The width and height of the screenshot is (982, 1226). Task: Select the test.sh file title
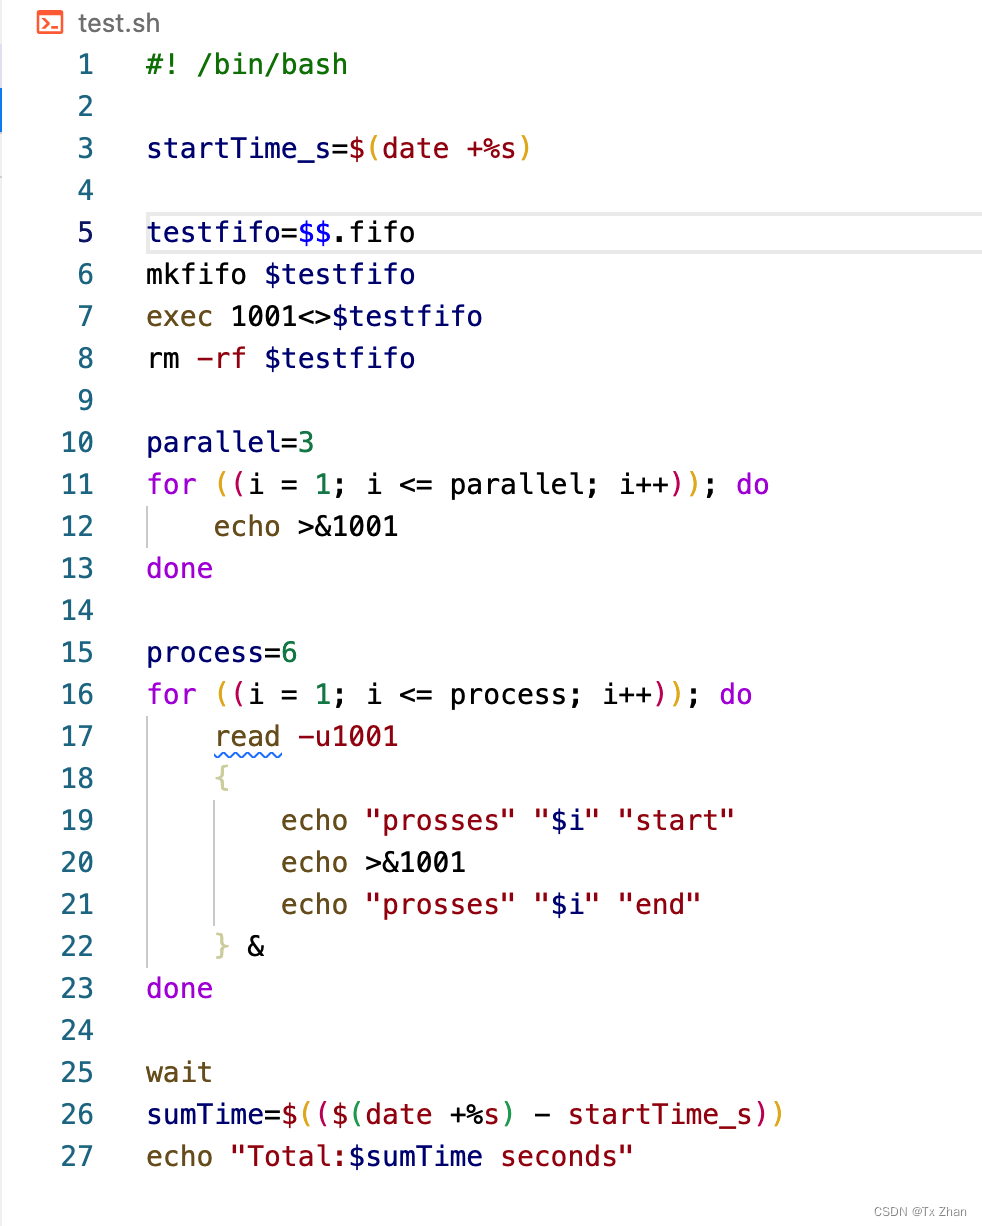pos(119,23)
